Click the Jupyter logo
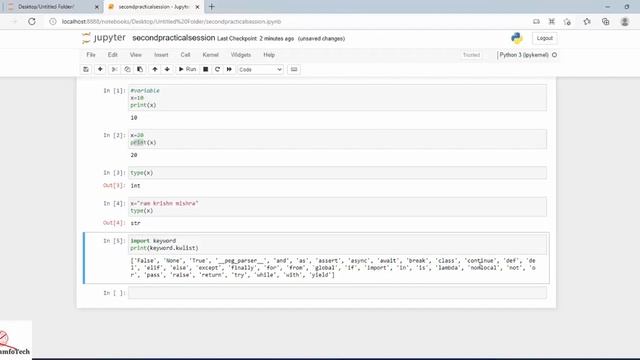Image resolution: width=640 pixels, height=360 pixels. (x=104, y=38)
